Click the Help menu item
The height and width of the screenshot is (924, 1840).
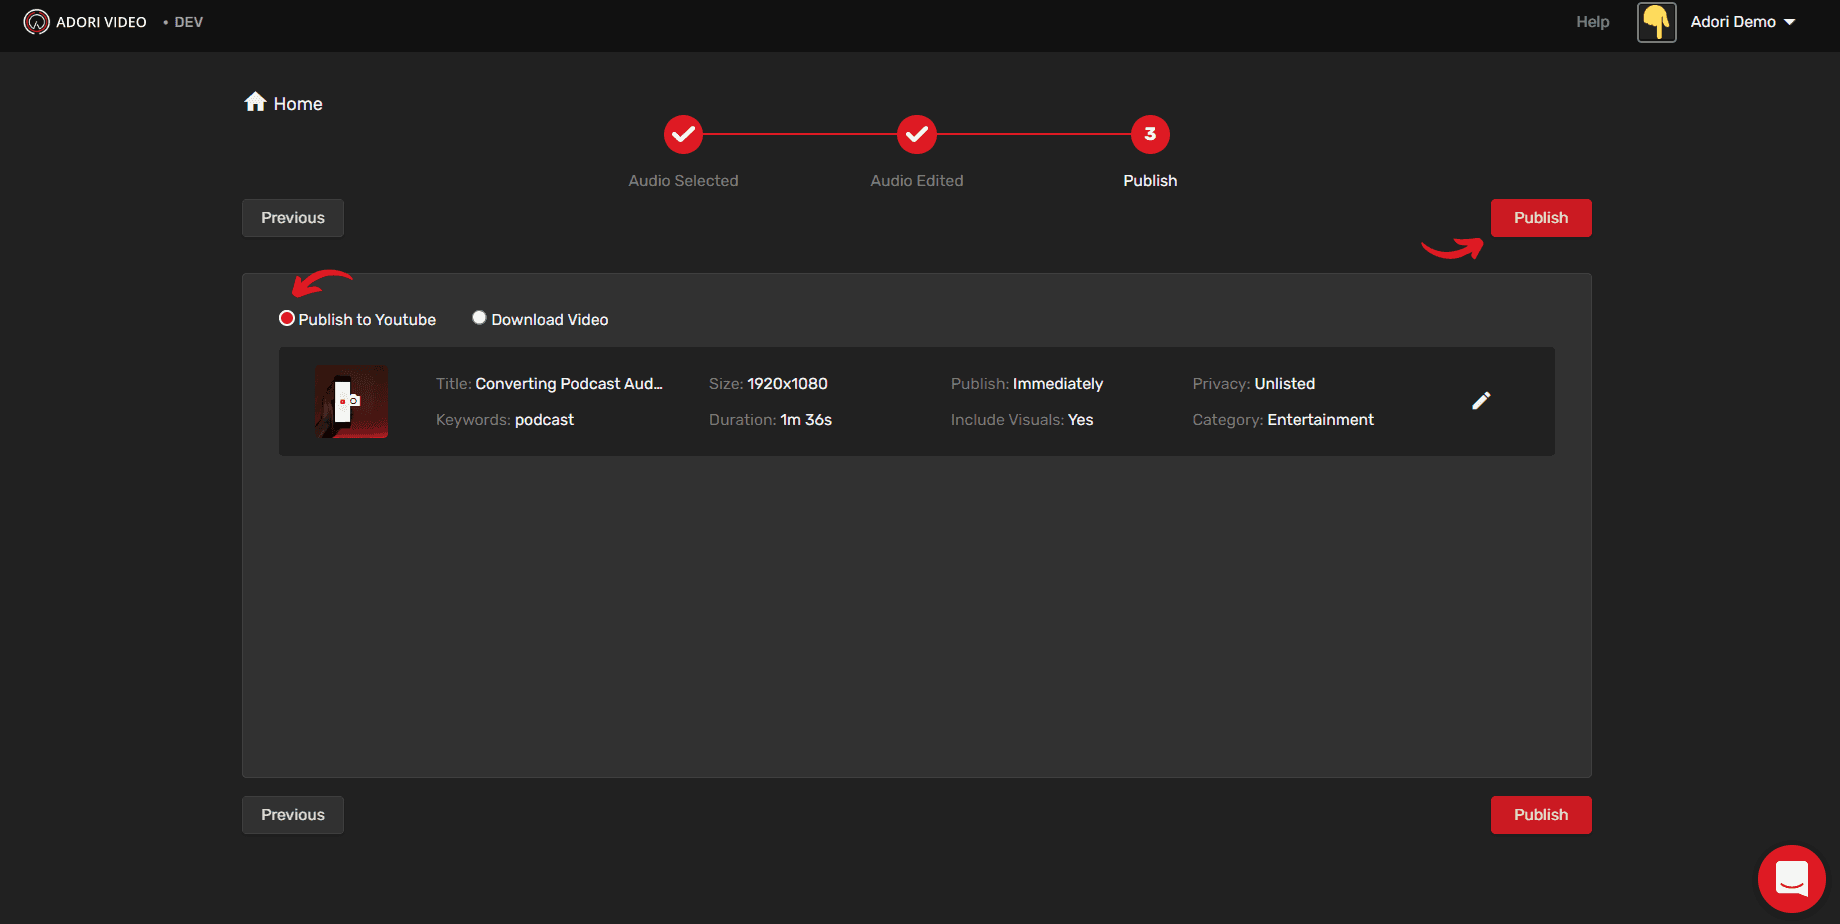(x=1592, y=21)
